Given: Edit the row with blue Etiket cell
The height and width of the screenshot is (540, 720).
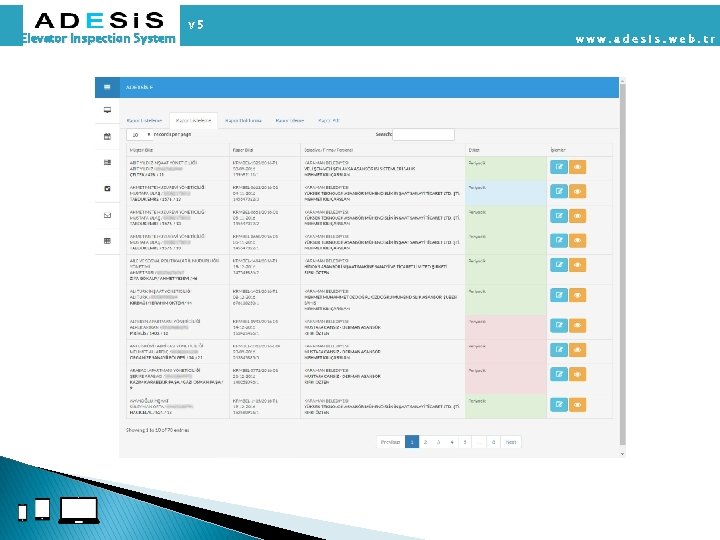Looking at the screenshot, I should click(x=559, y=191).
